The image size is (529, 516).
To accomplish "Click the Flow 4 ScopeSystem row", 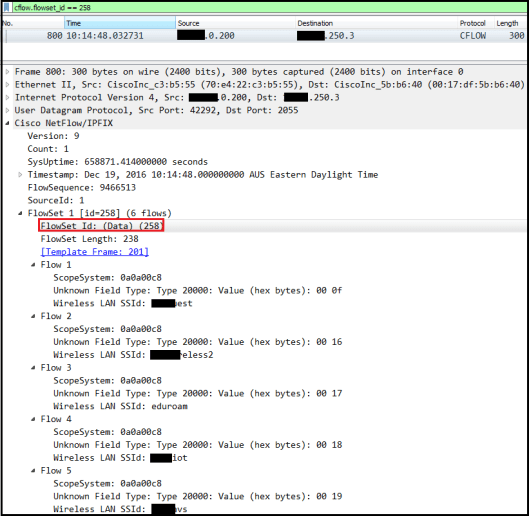I will (x=107, y=432).
